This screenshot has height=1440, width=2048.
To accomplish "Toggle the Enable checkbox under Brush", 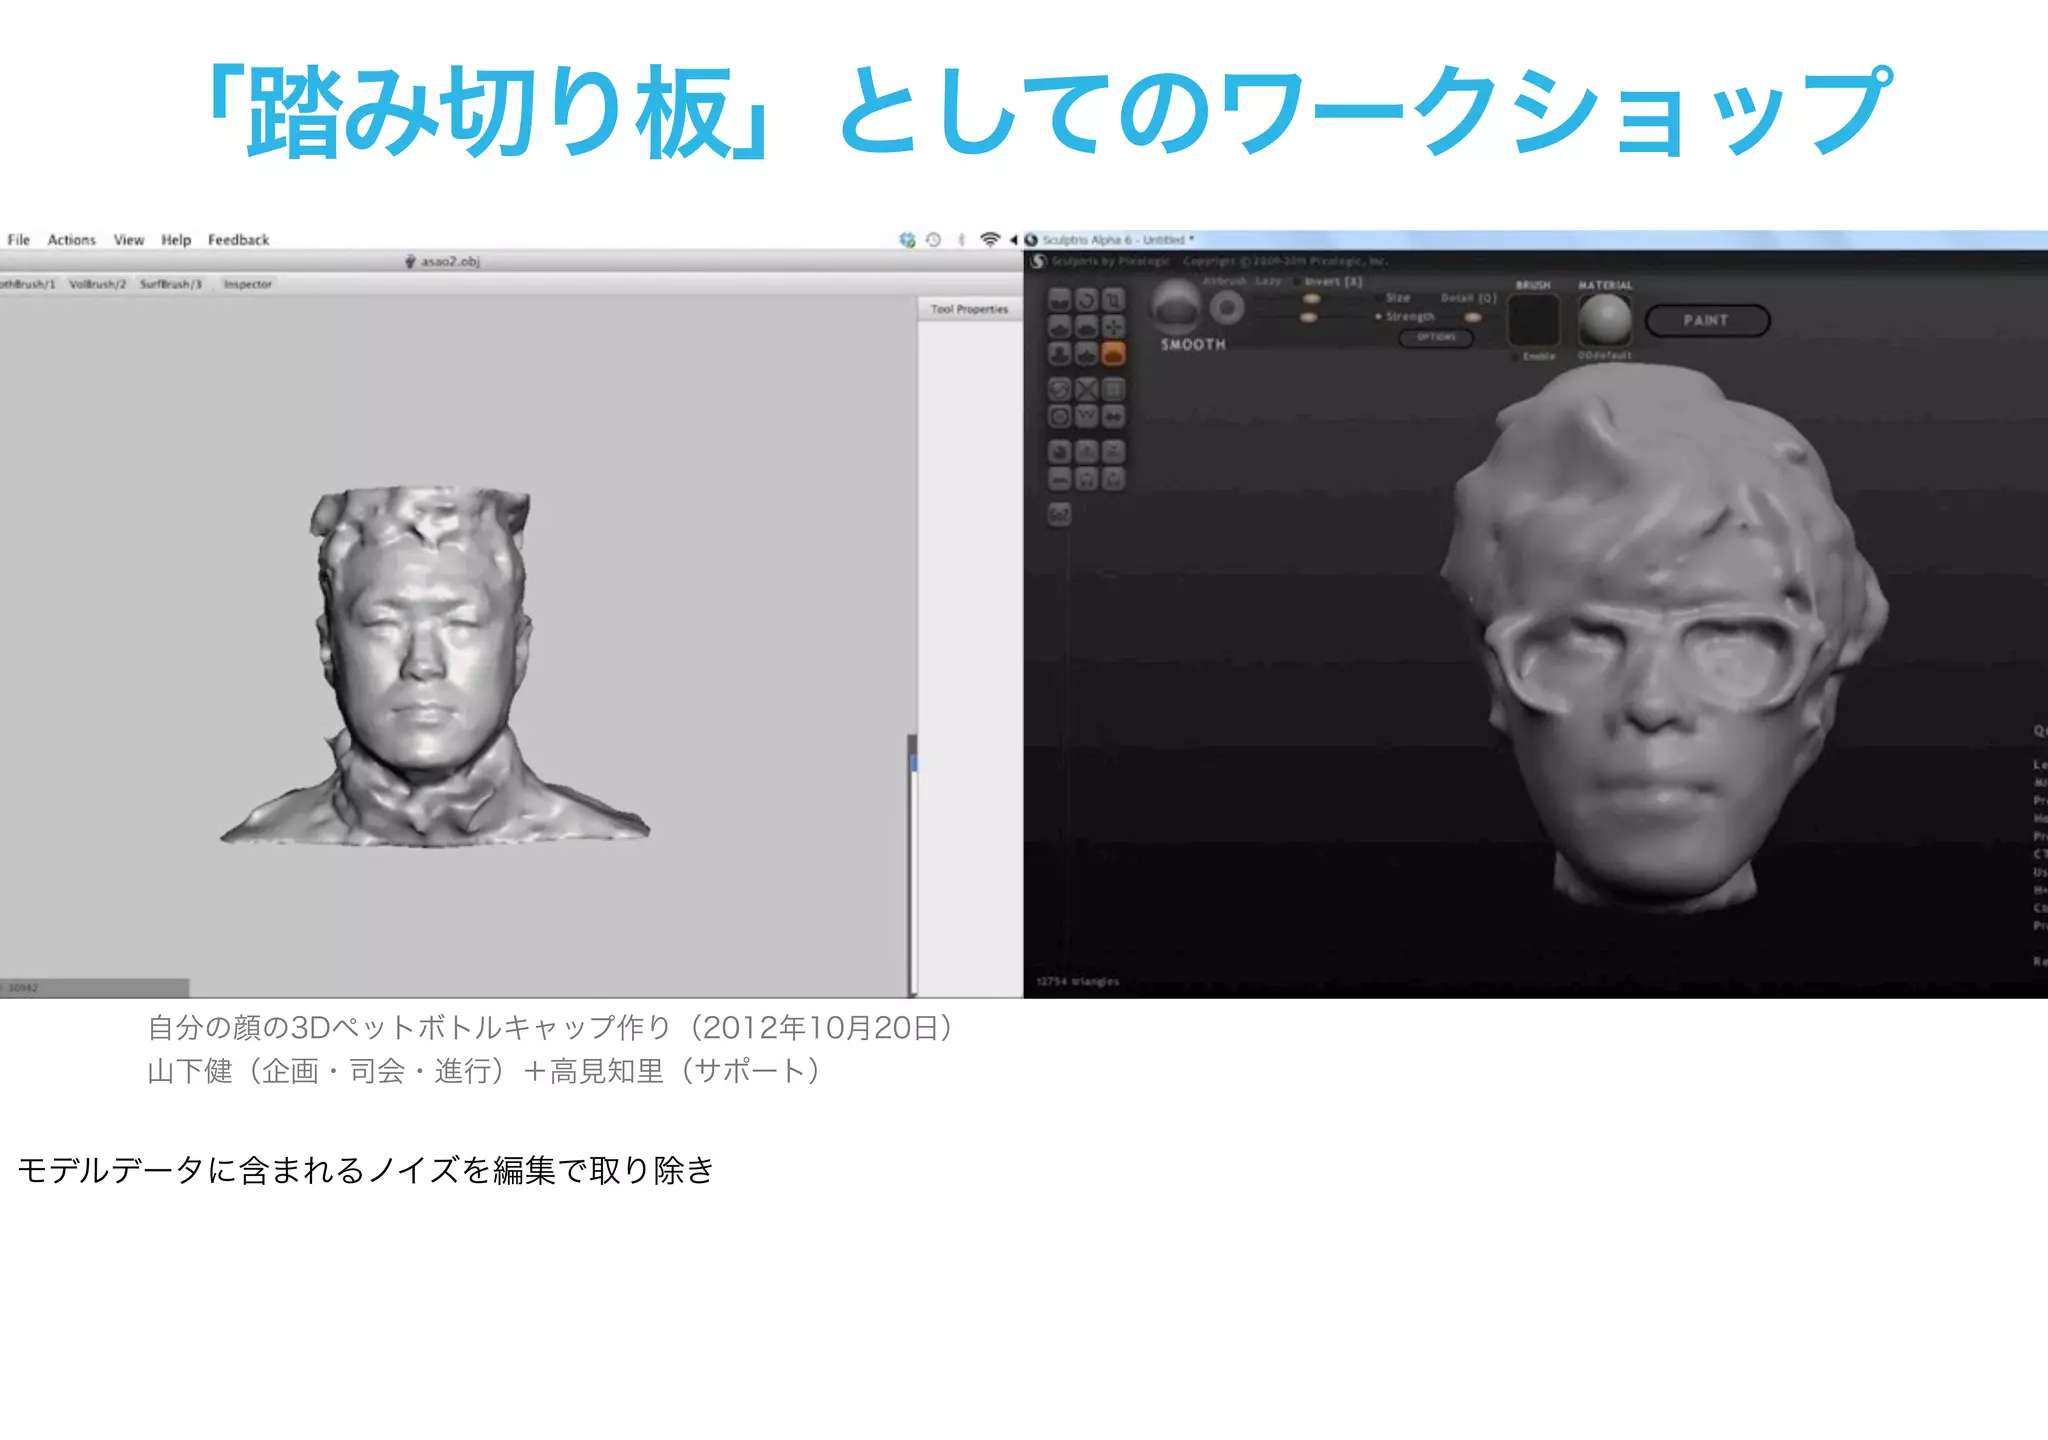I will coord(1515,357).
